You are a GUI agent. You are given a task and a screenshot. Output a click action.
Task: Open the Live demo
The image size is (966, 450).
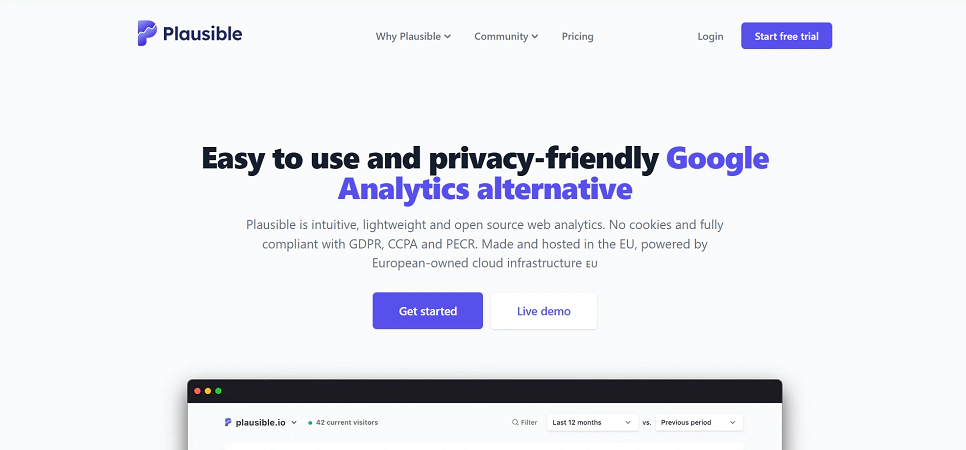pyautogui.click(x=543, y=311)
